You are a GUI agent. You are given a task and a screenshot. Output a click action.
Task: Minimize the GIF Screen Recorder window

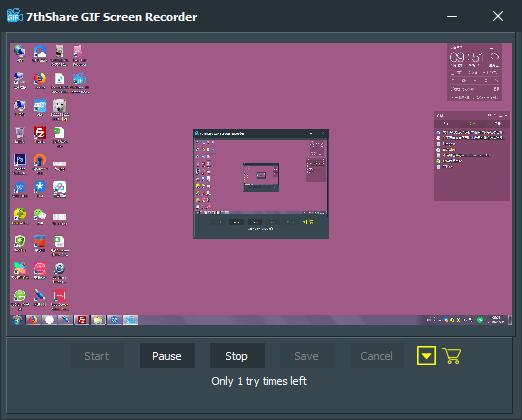pyautogui.click(x=452, y=16)
